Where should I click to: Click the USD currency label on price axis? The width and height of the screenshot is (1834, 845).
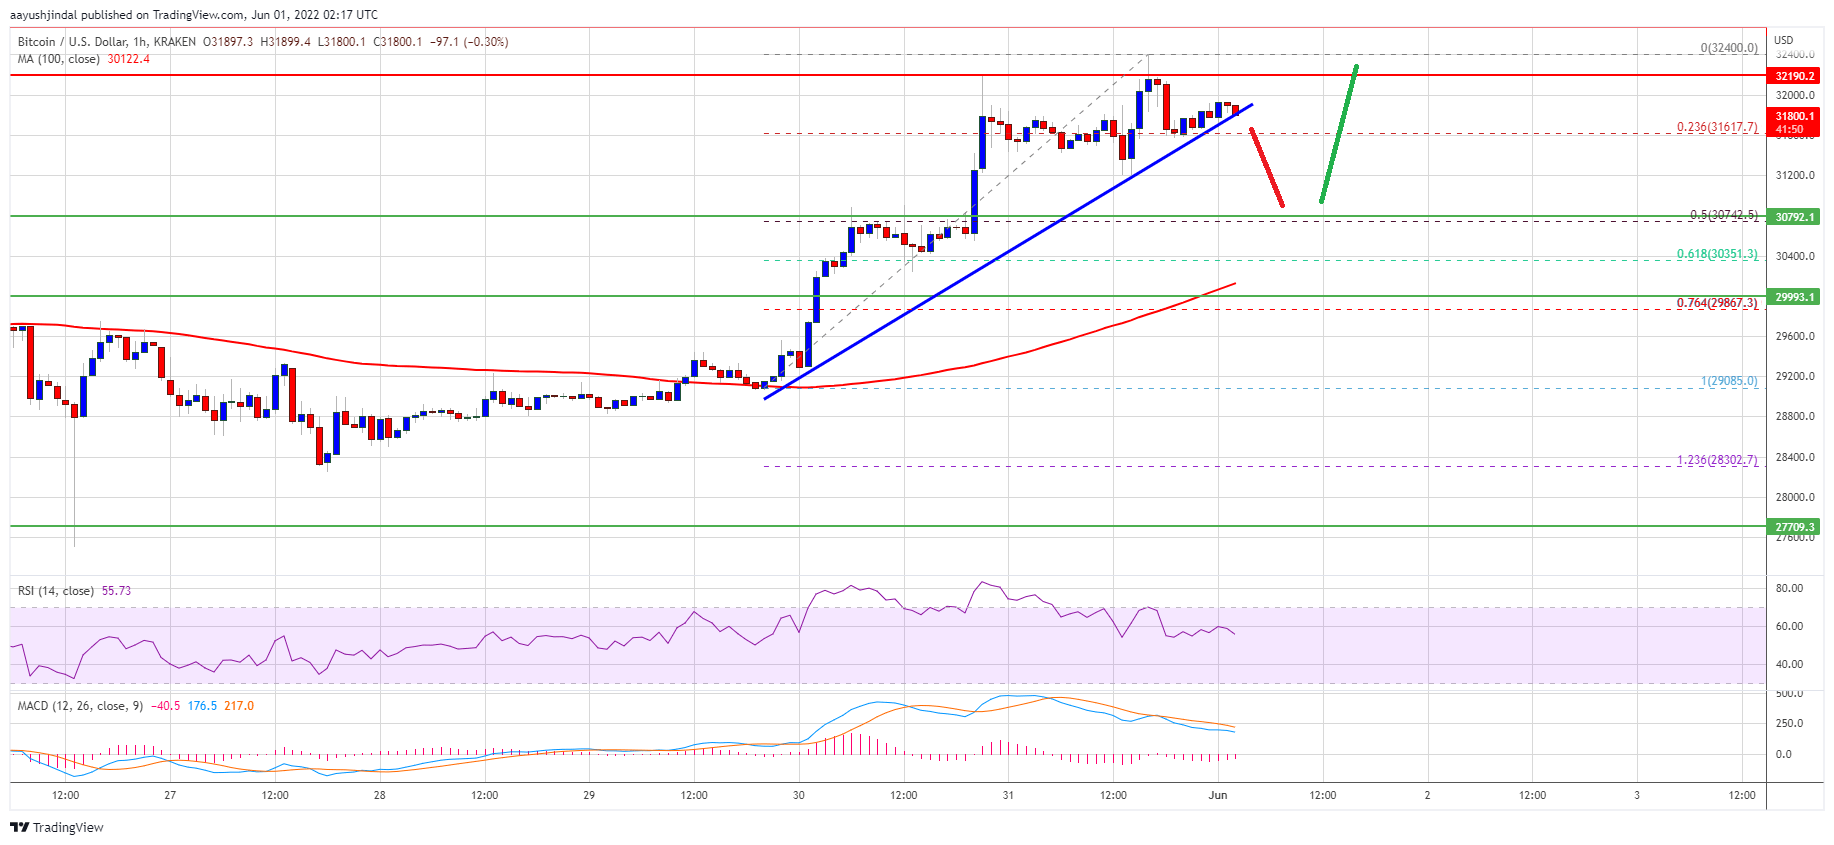[x=1784, y=40]
